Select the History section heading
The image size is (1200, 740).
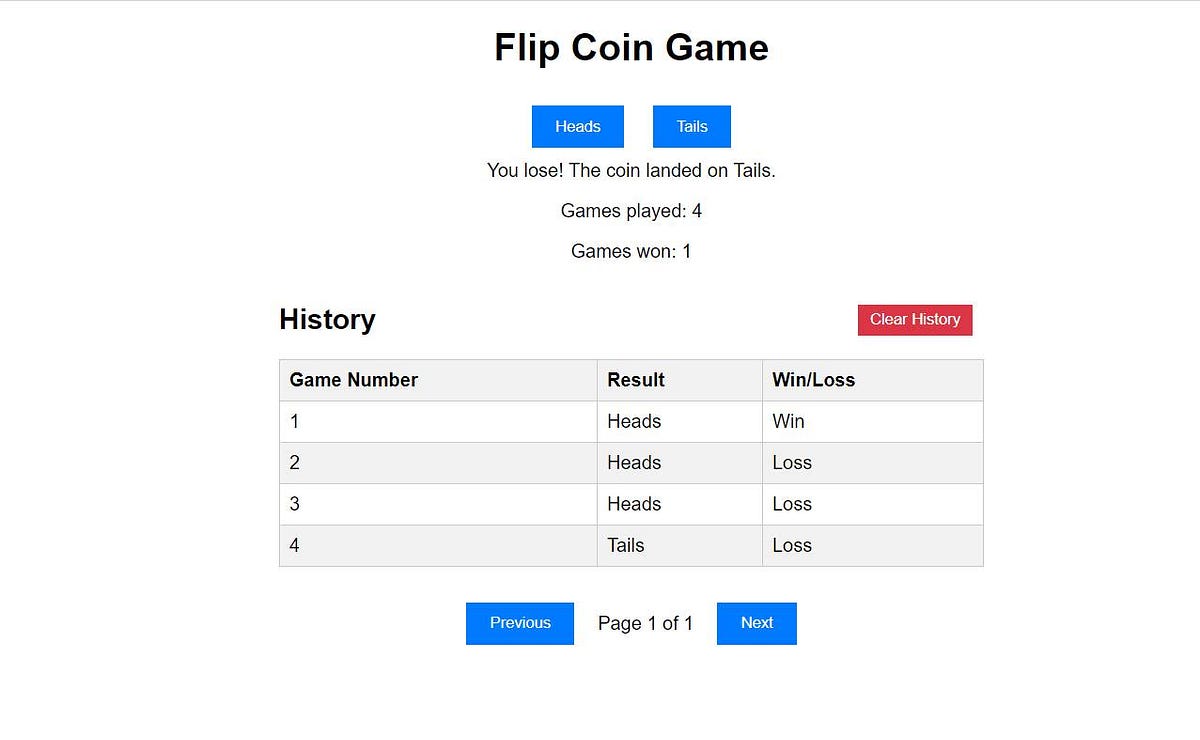point(327,319)
